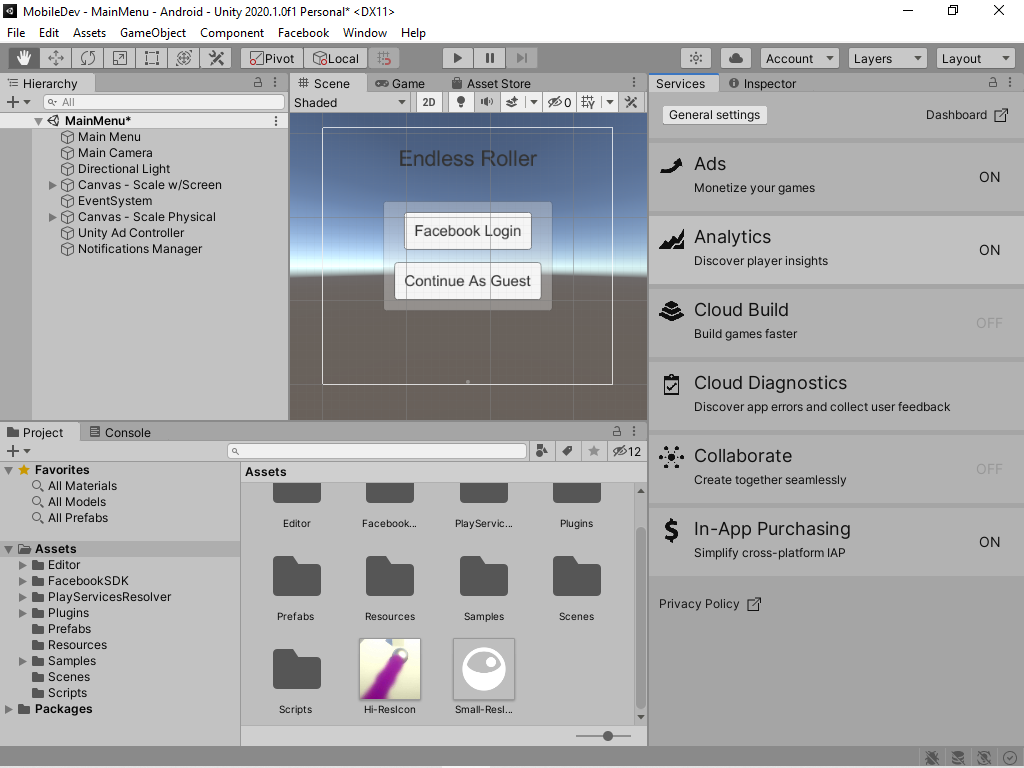Image resolution: width=1024 pixels, height=768 pixels.
Task: Select the Hi-ResIcon thumbnail
Action: click(x=390, y=669)
